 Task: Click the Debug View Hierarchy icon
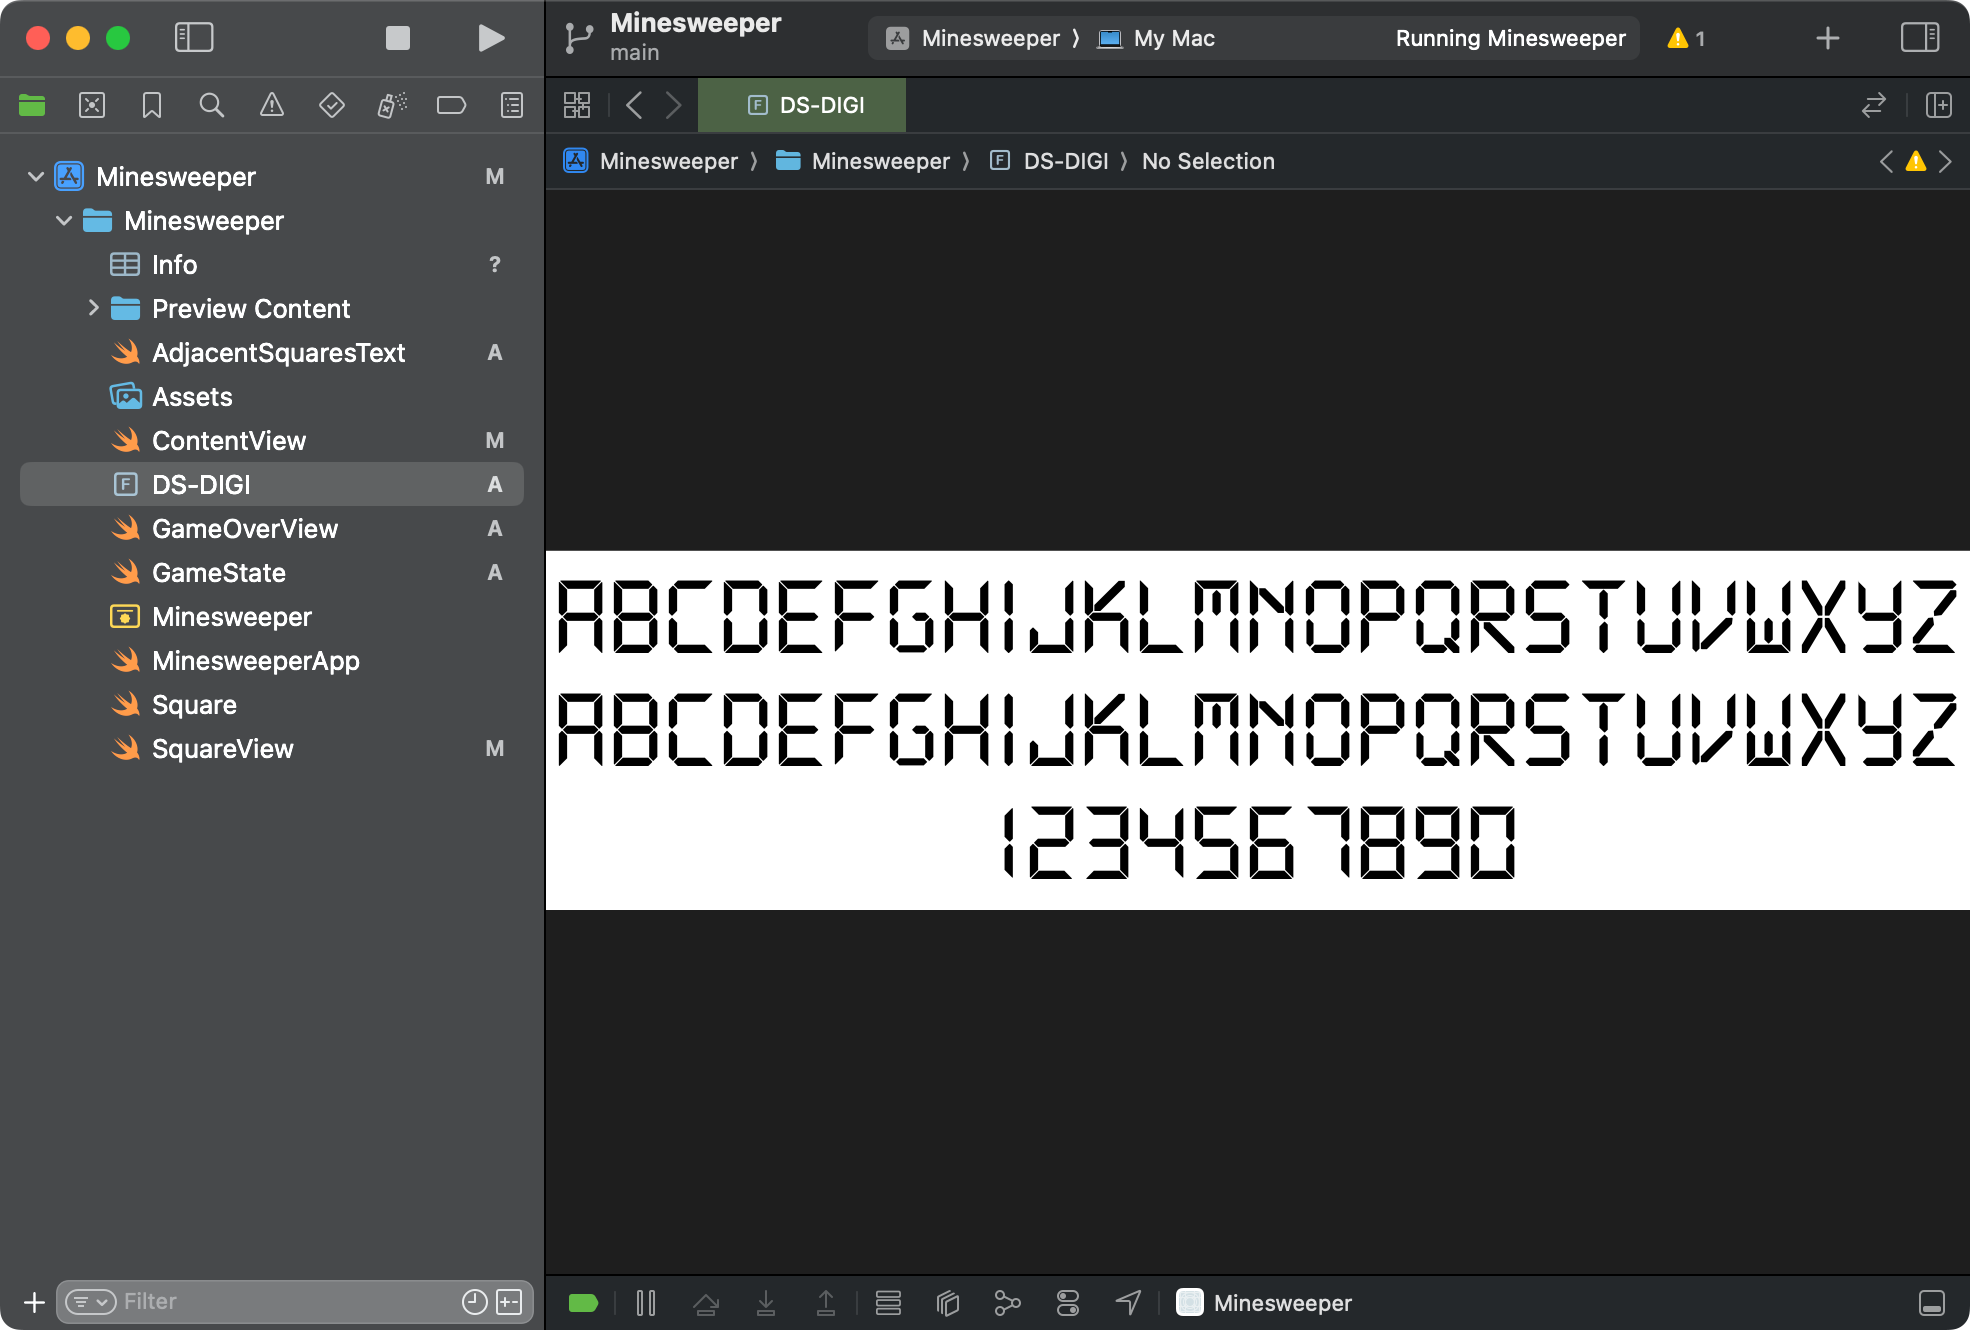click(x=947, y=1302)
